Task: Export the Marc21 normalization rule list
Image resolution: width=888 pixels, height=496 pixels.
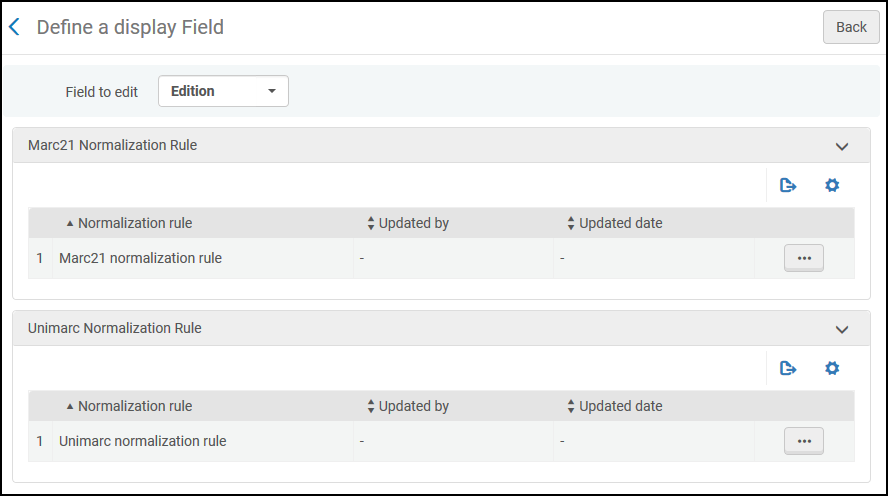Action: point(788,185)
